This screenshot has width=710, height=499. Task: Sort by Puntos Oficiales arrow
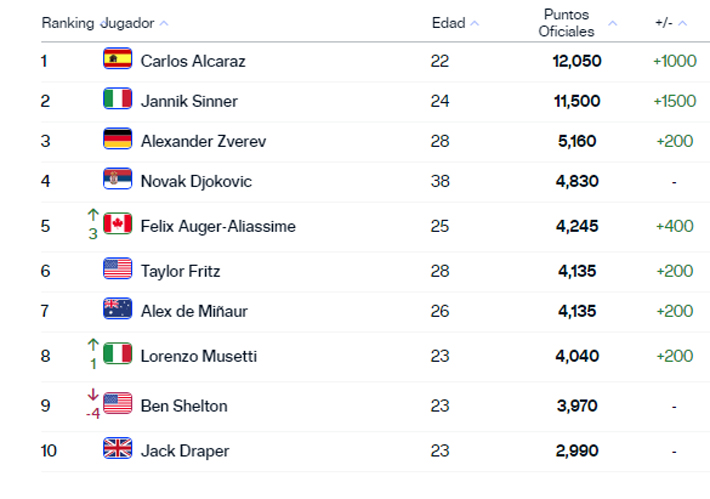[613, 23]
